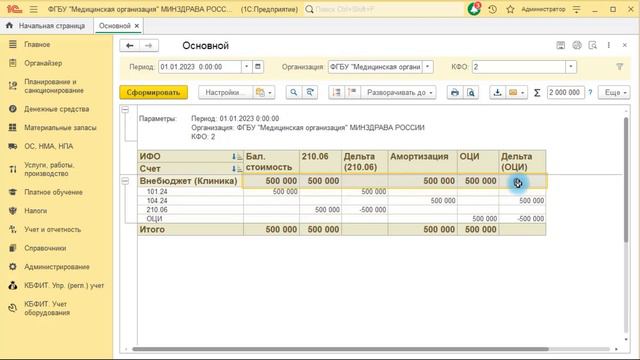Image resolution: width=640 pixels, height=360 pixels.
Task: Open the calendar picker for Период
Action: click(258, 67)
